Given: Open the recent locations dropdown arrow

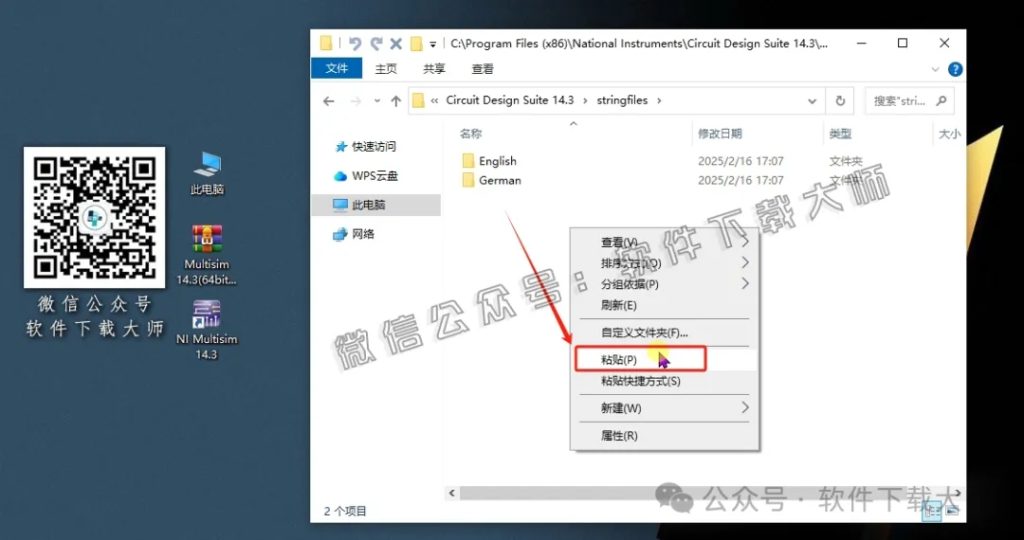Looking at the screenshot, I should 377,101.
